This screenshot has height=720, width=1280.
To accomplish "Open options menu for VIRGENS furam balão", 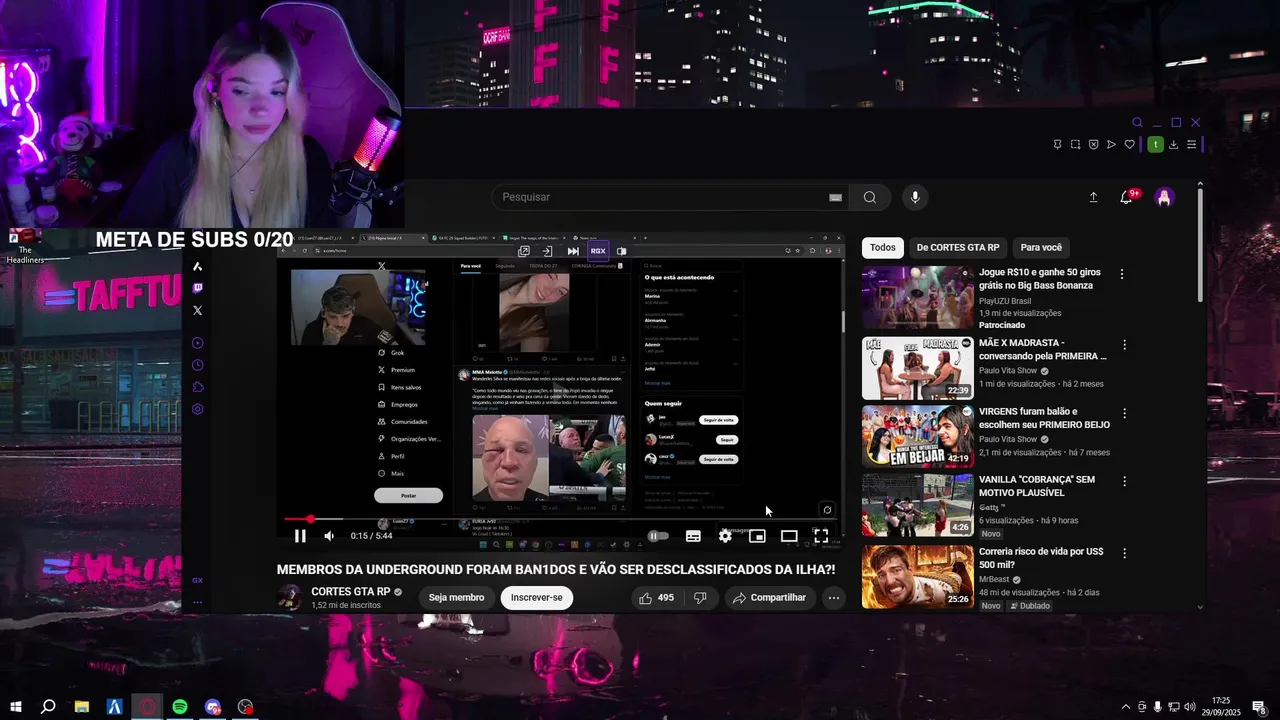I will (x=1124, y=413).
